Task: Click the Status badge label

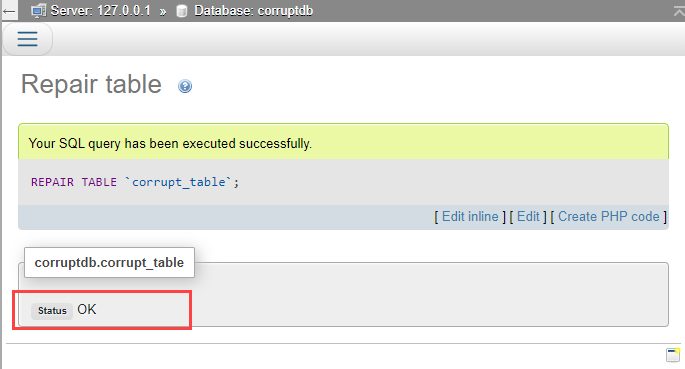Action: (52, 311)
